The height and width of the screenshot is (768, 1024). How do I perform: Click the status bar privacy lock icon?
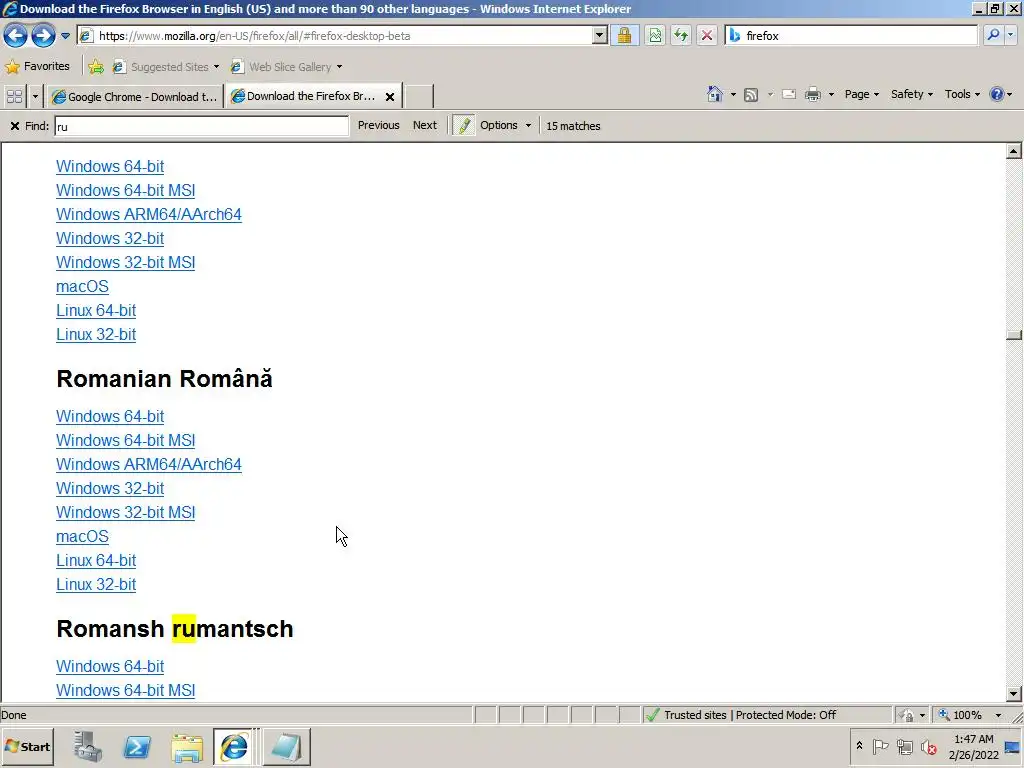(x=907, y=715)
